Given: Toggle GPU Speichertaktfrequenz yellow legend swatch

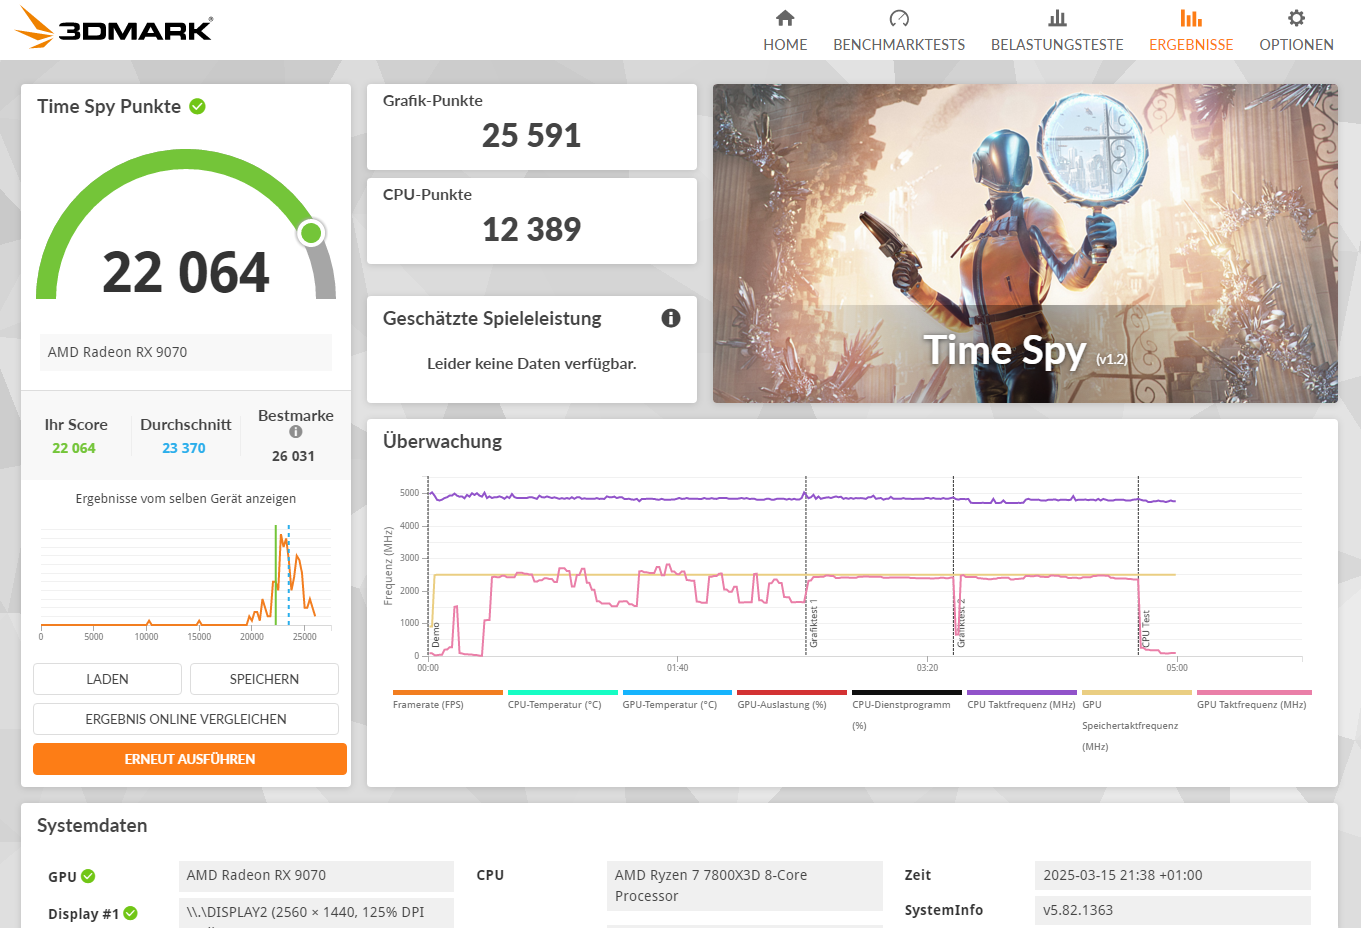Looking at the screenshot, I should click(1137, 692).
